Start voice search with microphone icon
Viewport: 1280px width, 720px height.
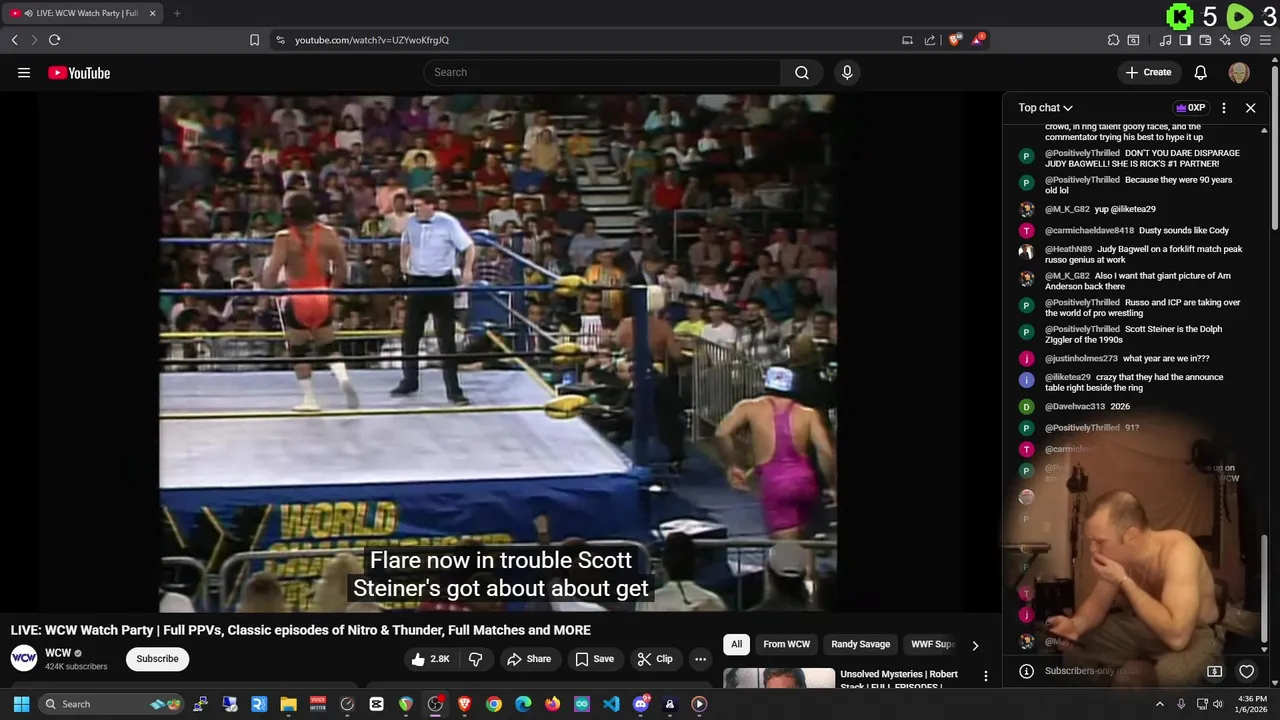point(847,72)
